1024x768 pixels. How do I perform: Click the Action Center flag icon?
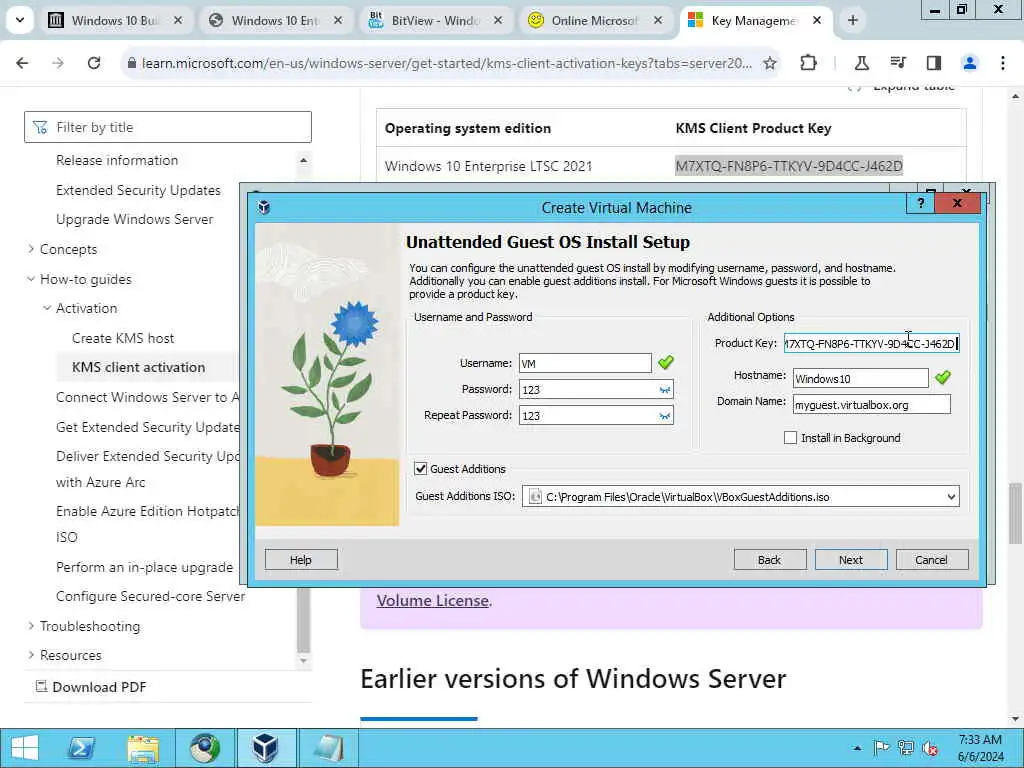point(881,748)
